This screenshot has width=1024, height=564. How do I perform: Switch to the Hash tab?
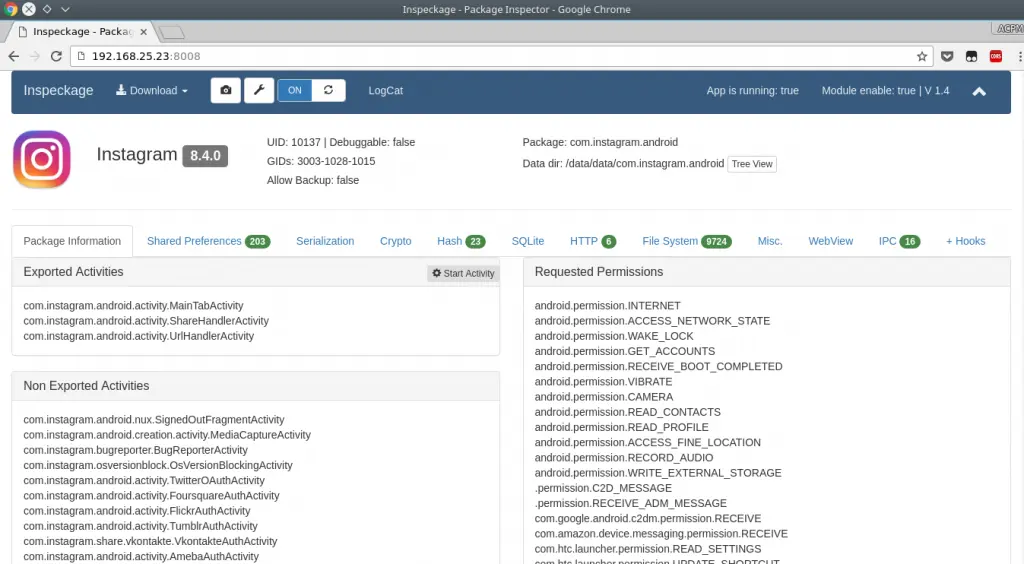461,241
